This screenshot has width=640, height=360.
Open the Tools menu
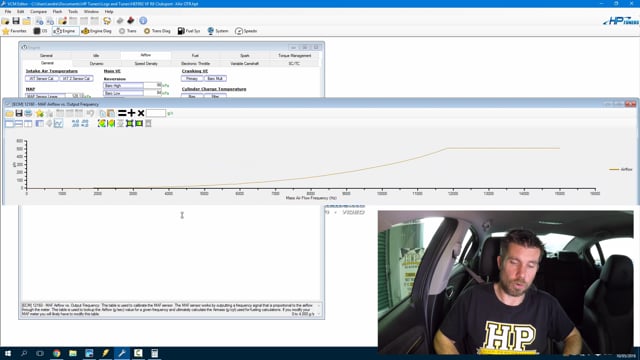73,12
